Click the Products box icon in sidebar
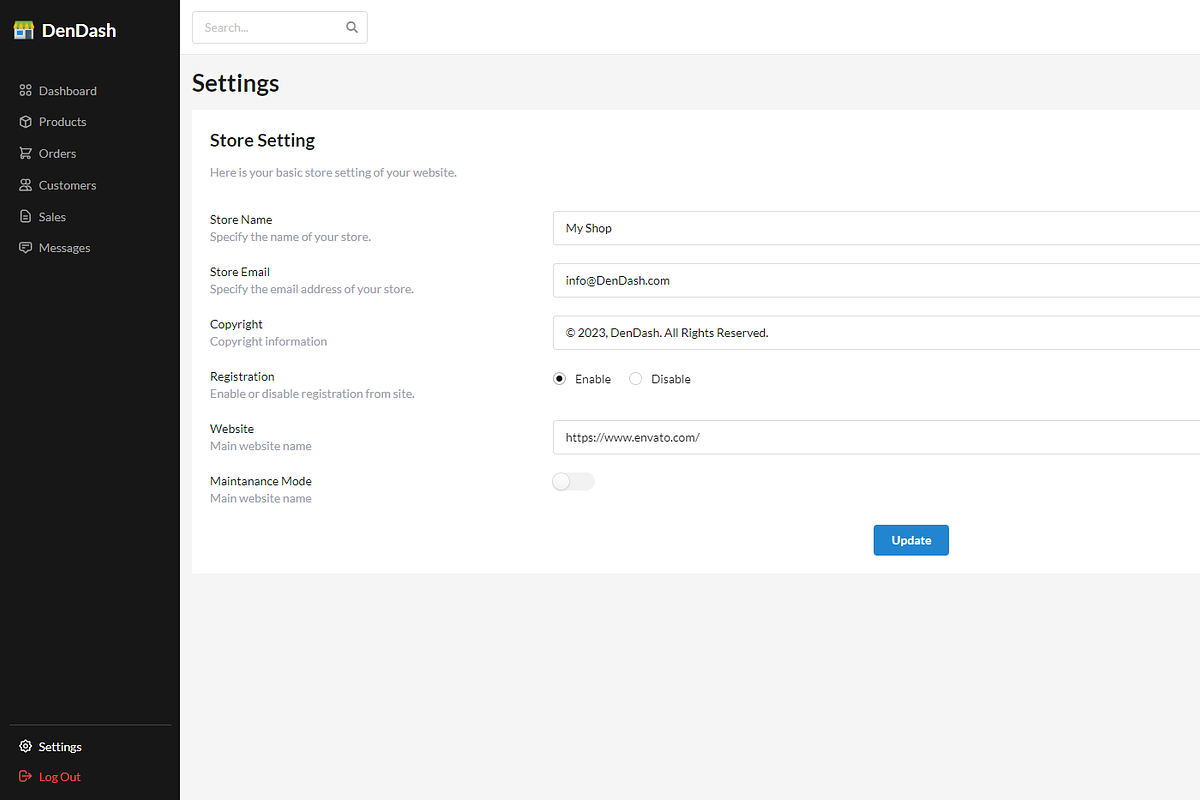1200x800 pixels. click(26, 122)
